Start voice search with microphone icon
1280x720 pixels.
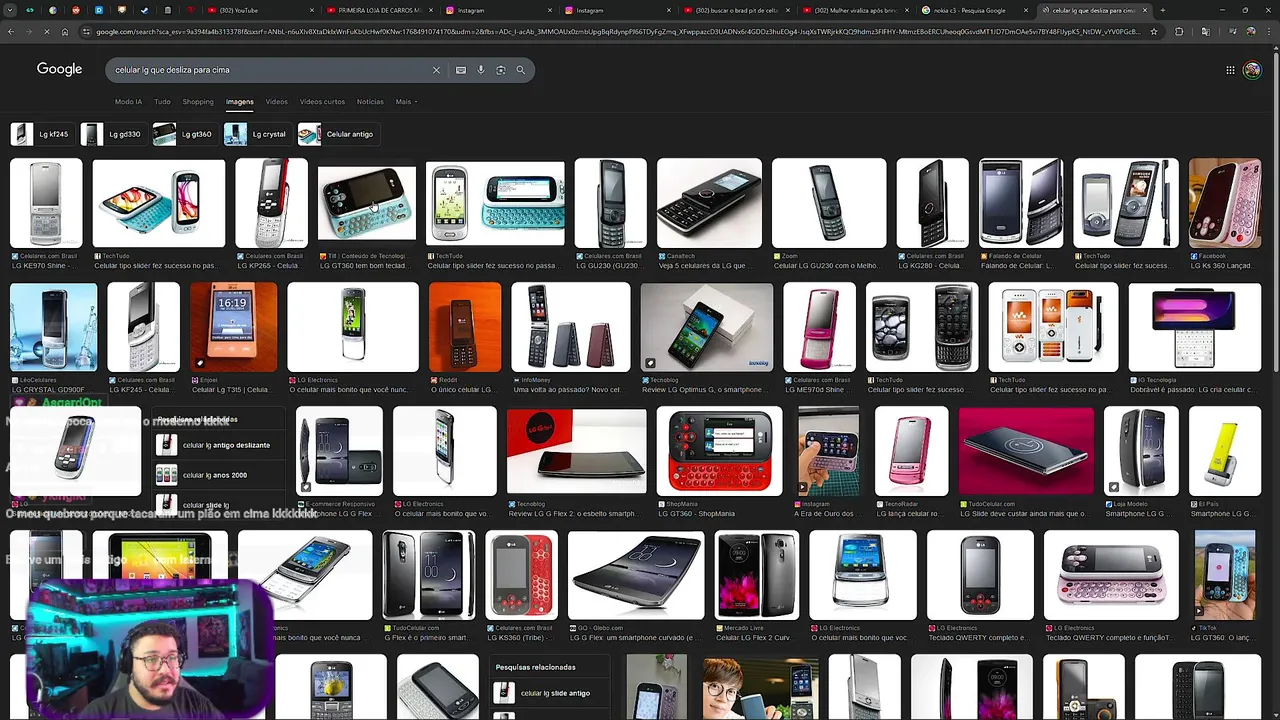[x=481, y=70]
